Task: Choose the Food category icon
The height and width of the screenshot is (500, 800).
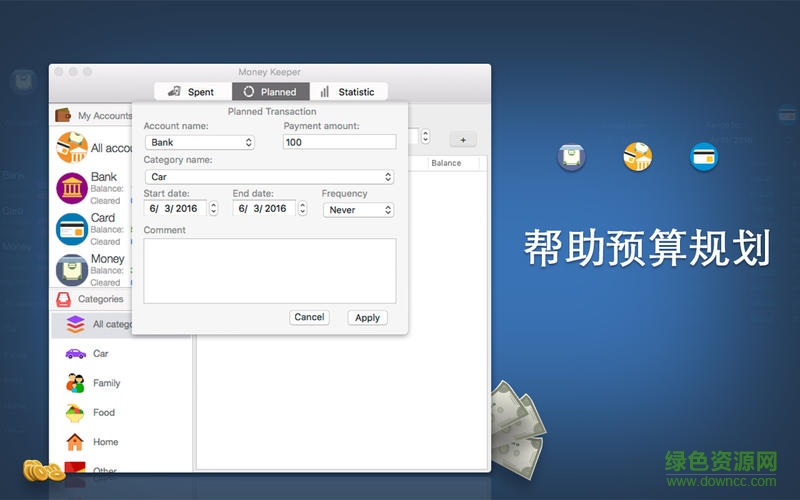Action: (x=75, y=413)
